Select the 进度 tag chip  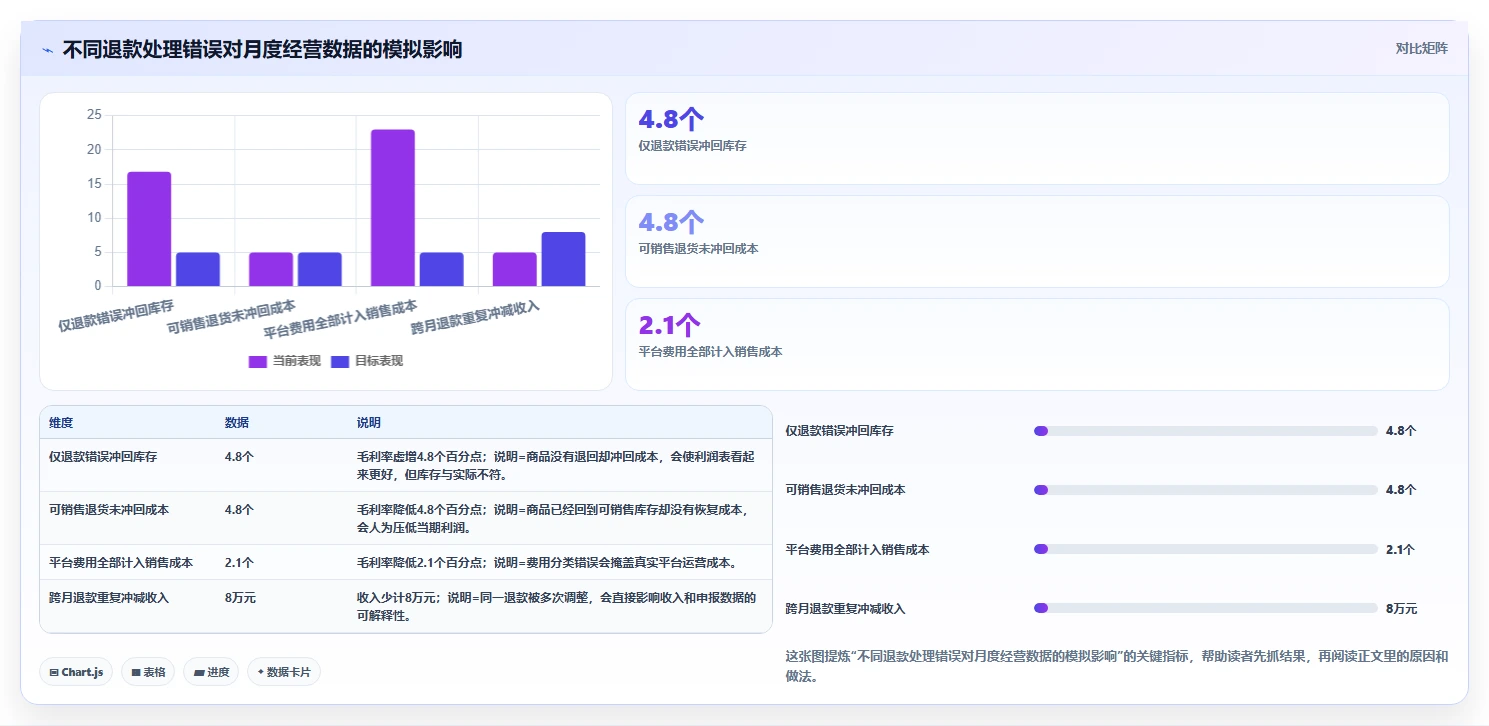tap(211, 672)
